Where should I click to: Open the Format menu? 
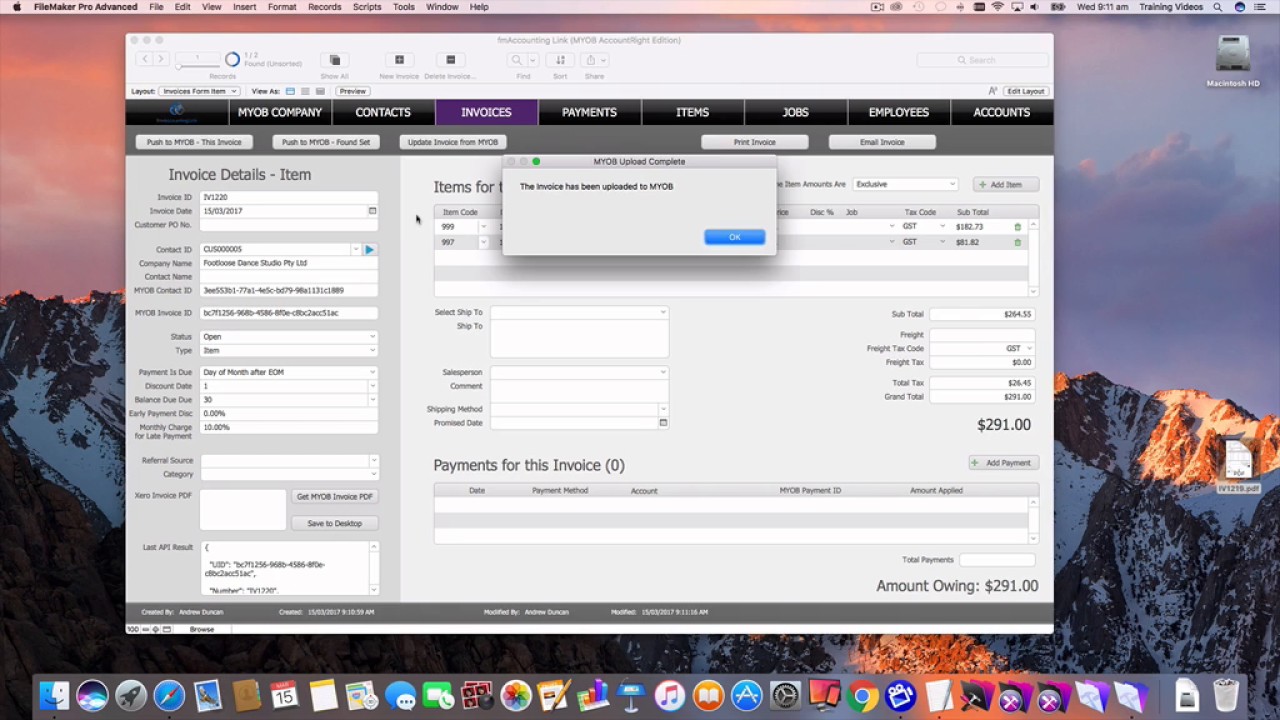pos(282,7)
